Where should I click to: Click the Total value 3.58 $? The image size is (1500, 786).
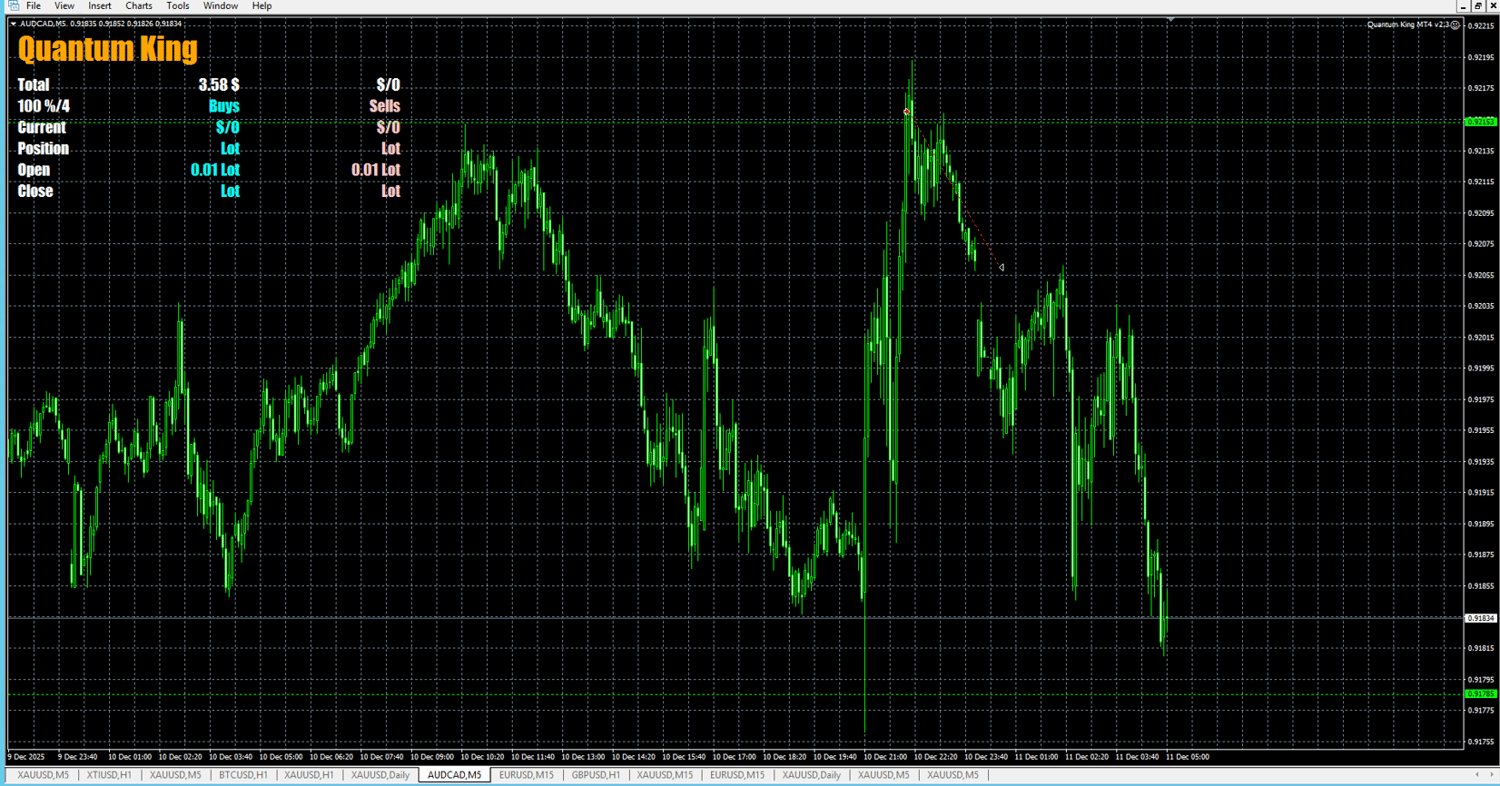(x=219, y=85)
